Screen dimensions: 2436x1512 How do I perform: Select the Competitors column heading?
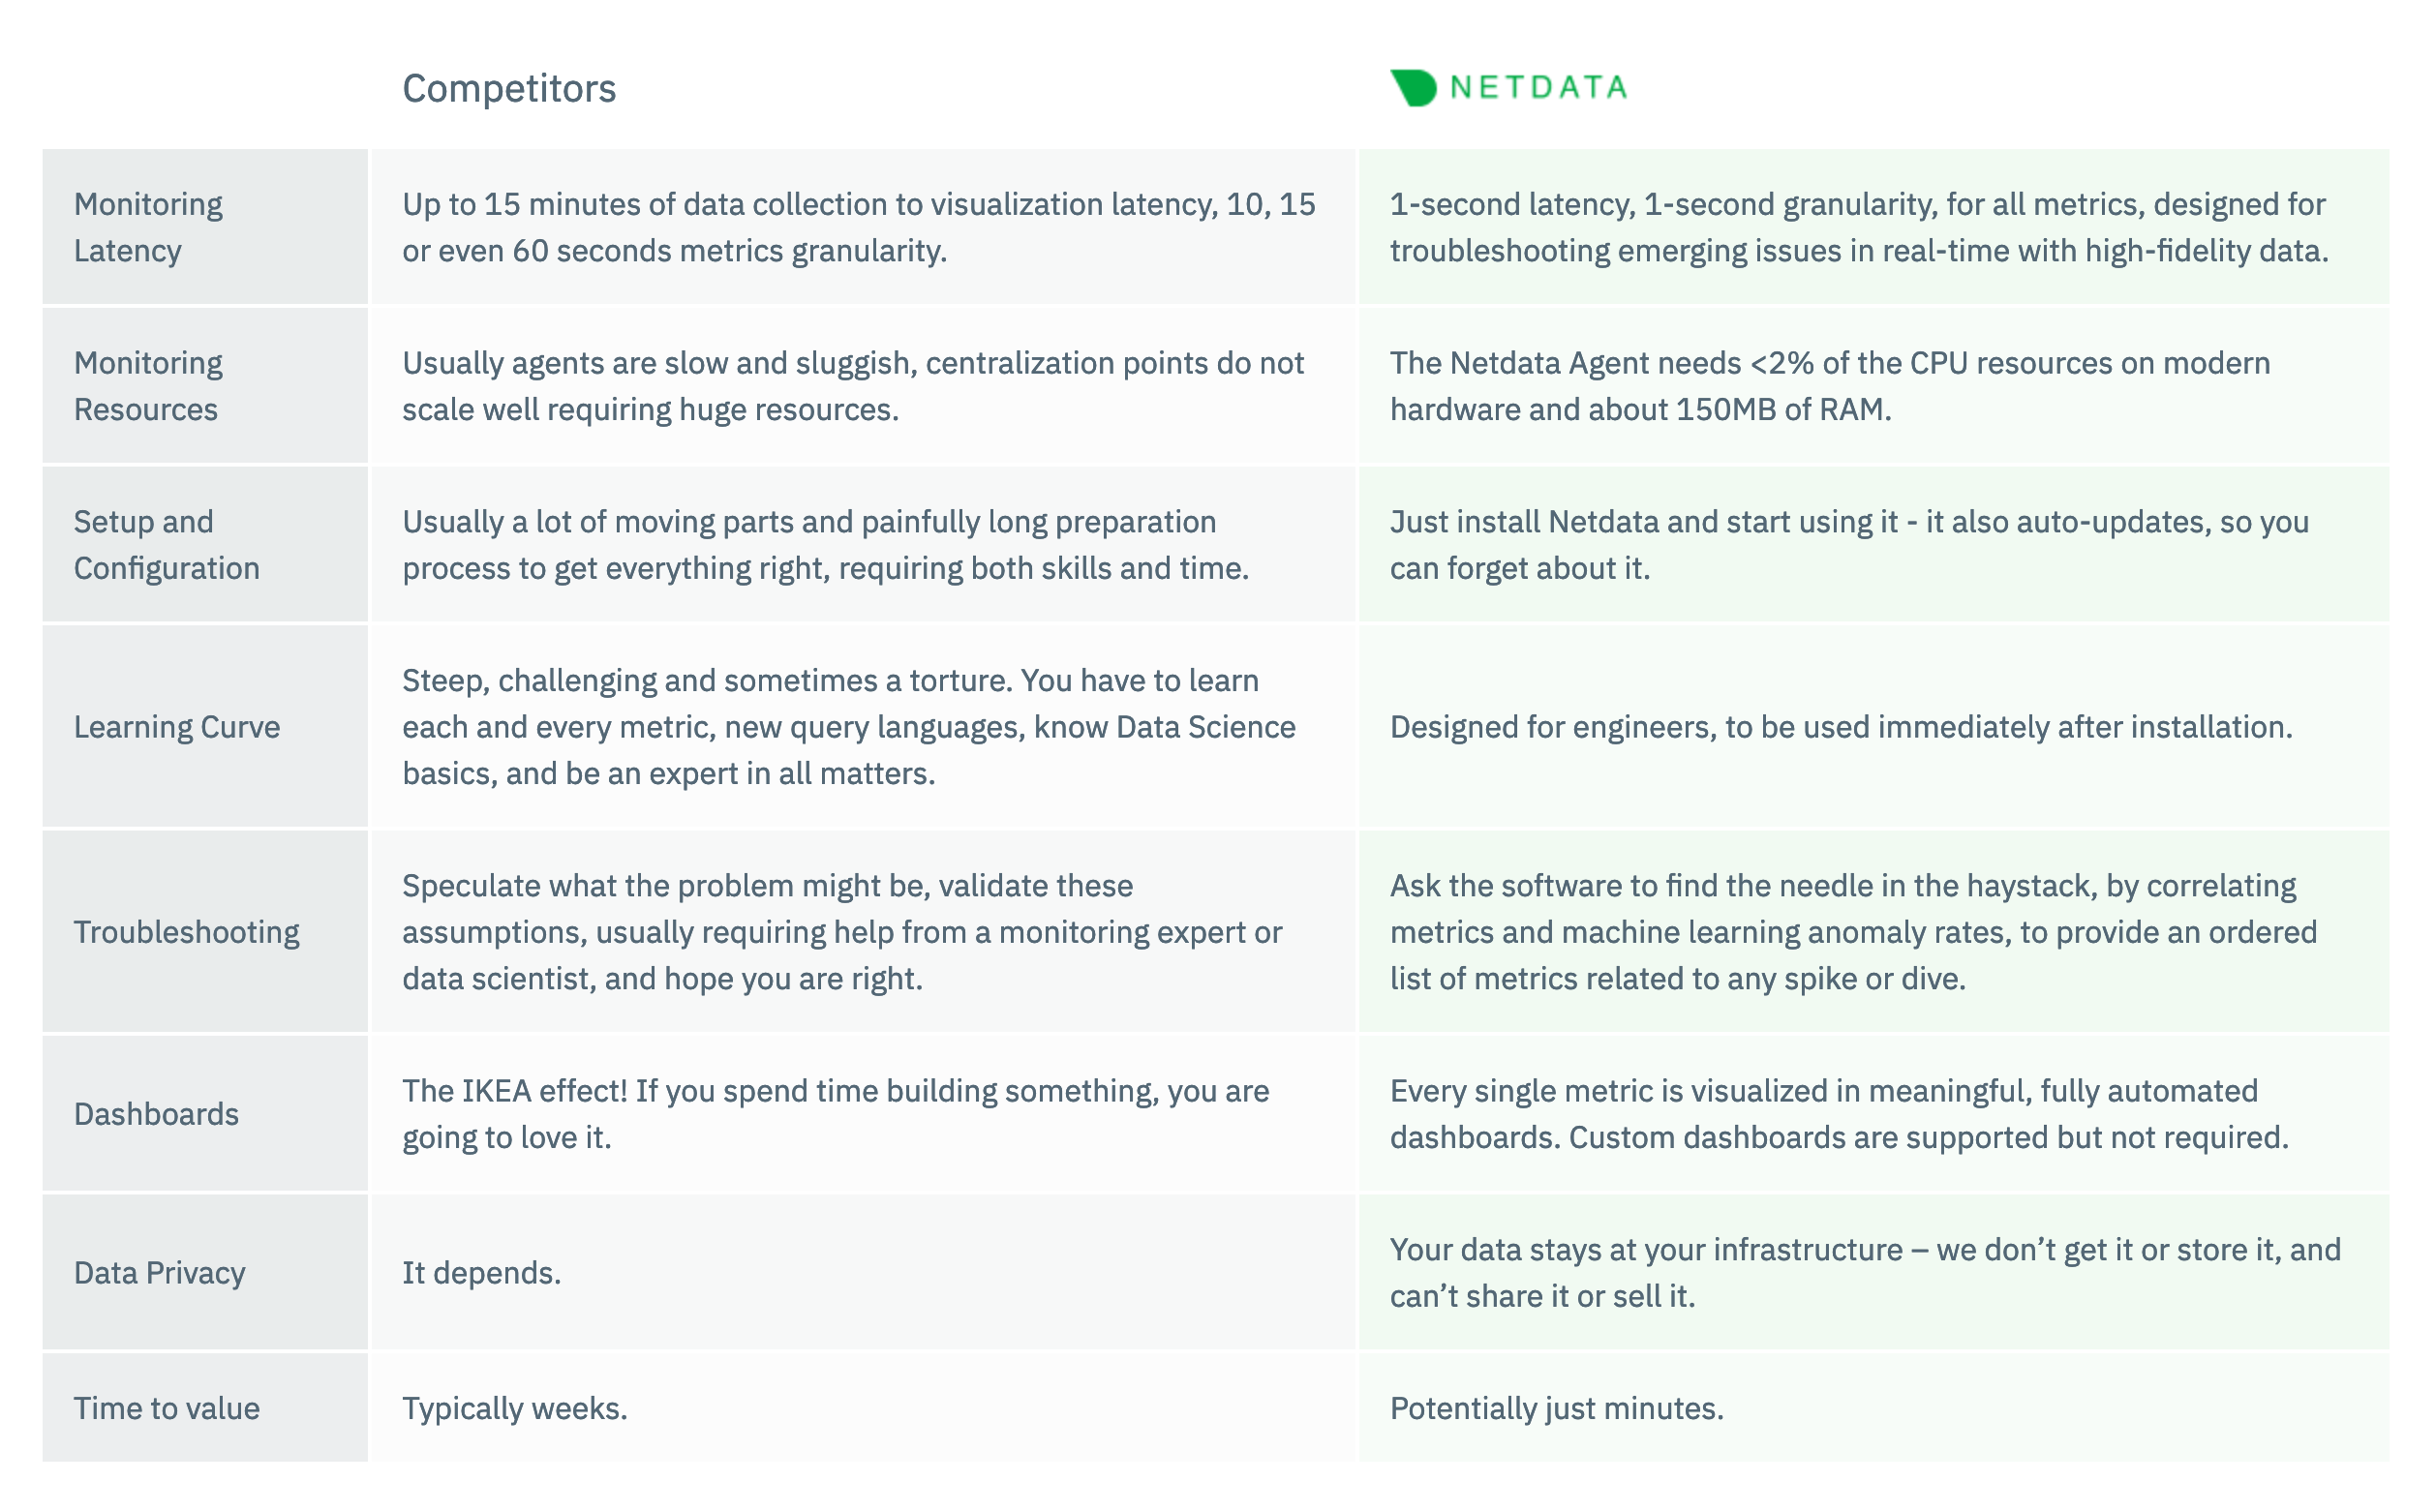point(509,89)
